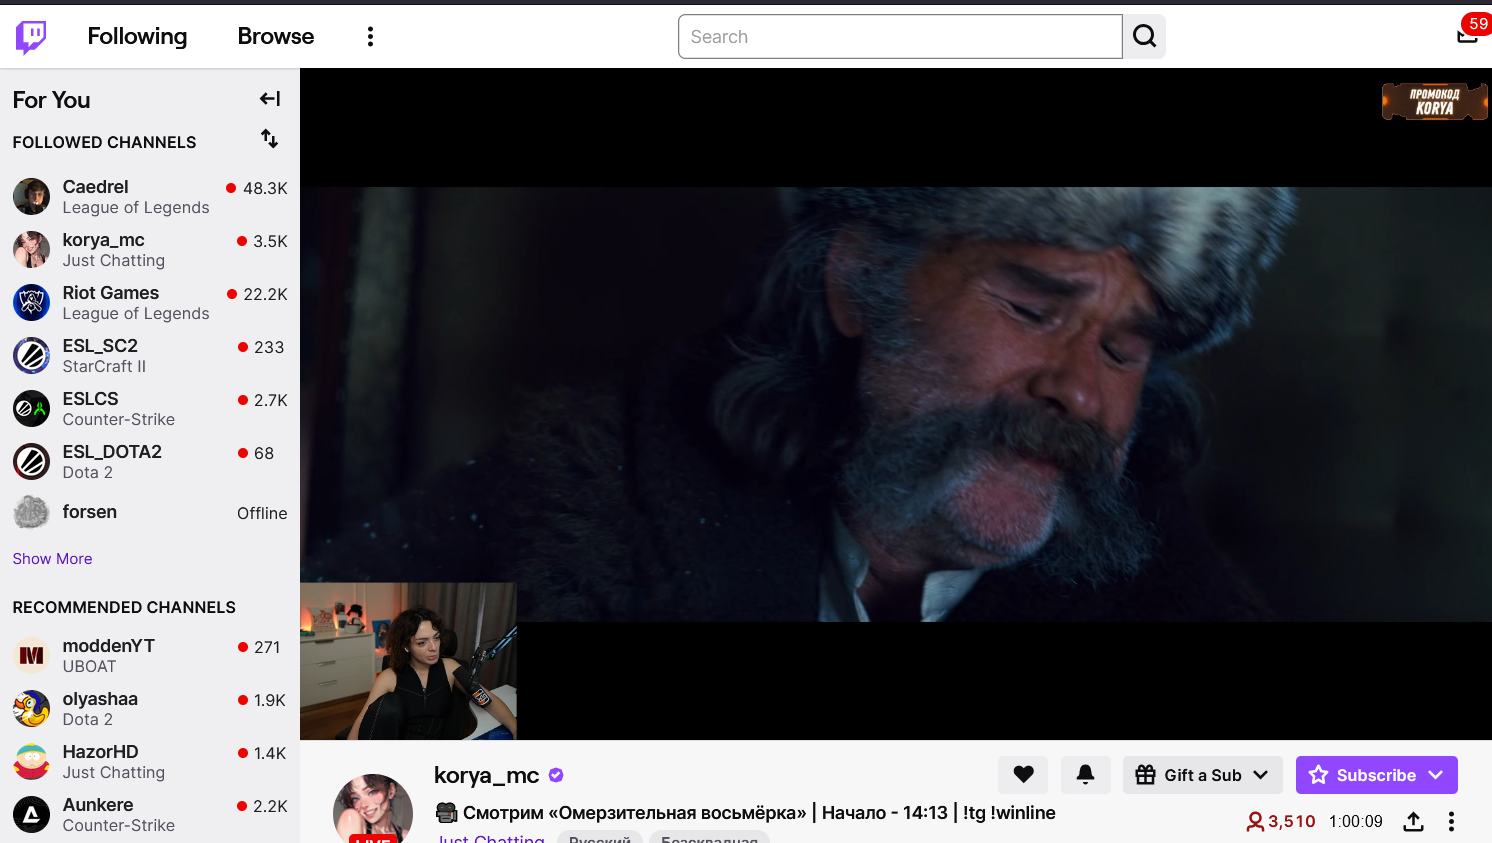Open Caedrel channel in sidebar
This screenshot has height=843, width=1492.
pyautogui.click(x=150, y=197)
